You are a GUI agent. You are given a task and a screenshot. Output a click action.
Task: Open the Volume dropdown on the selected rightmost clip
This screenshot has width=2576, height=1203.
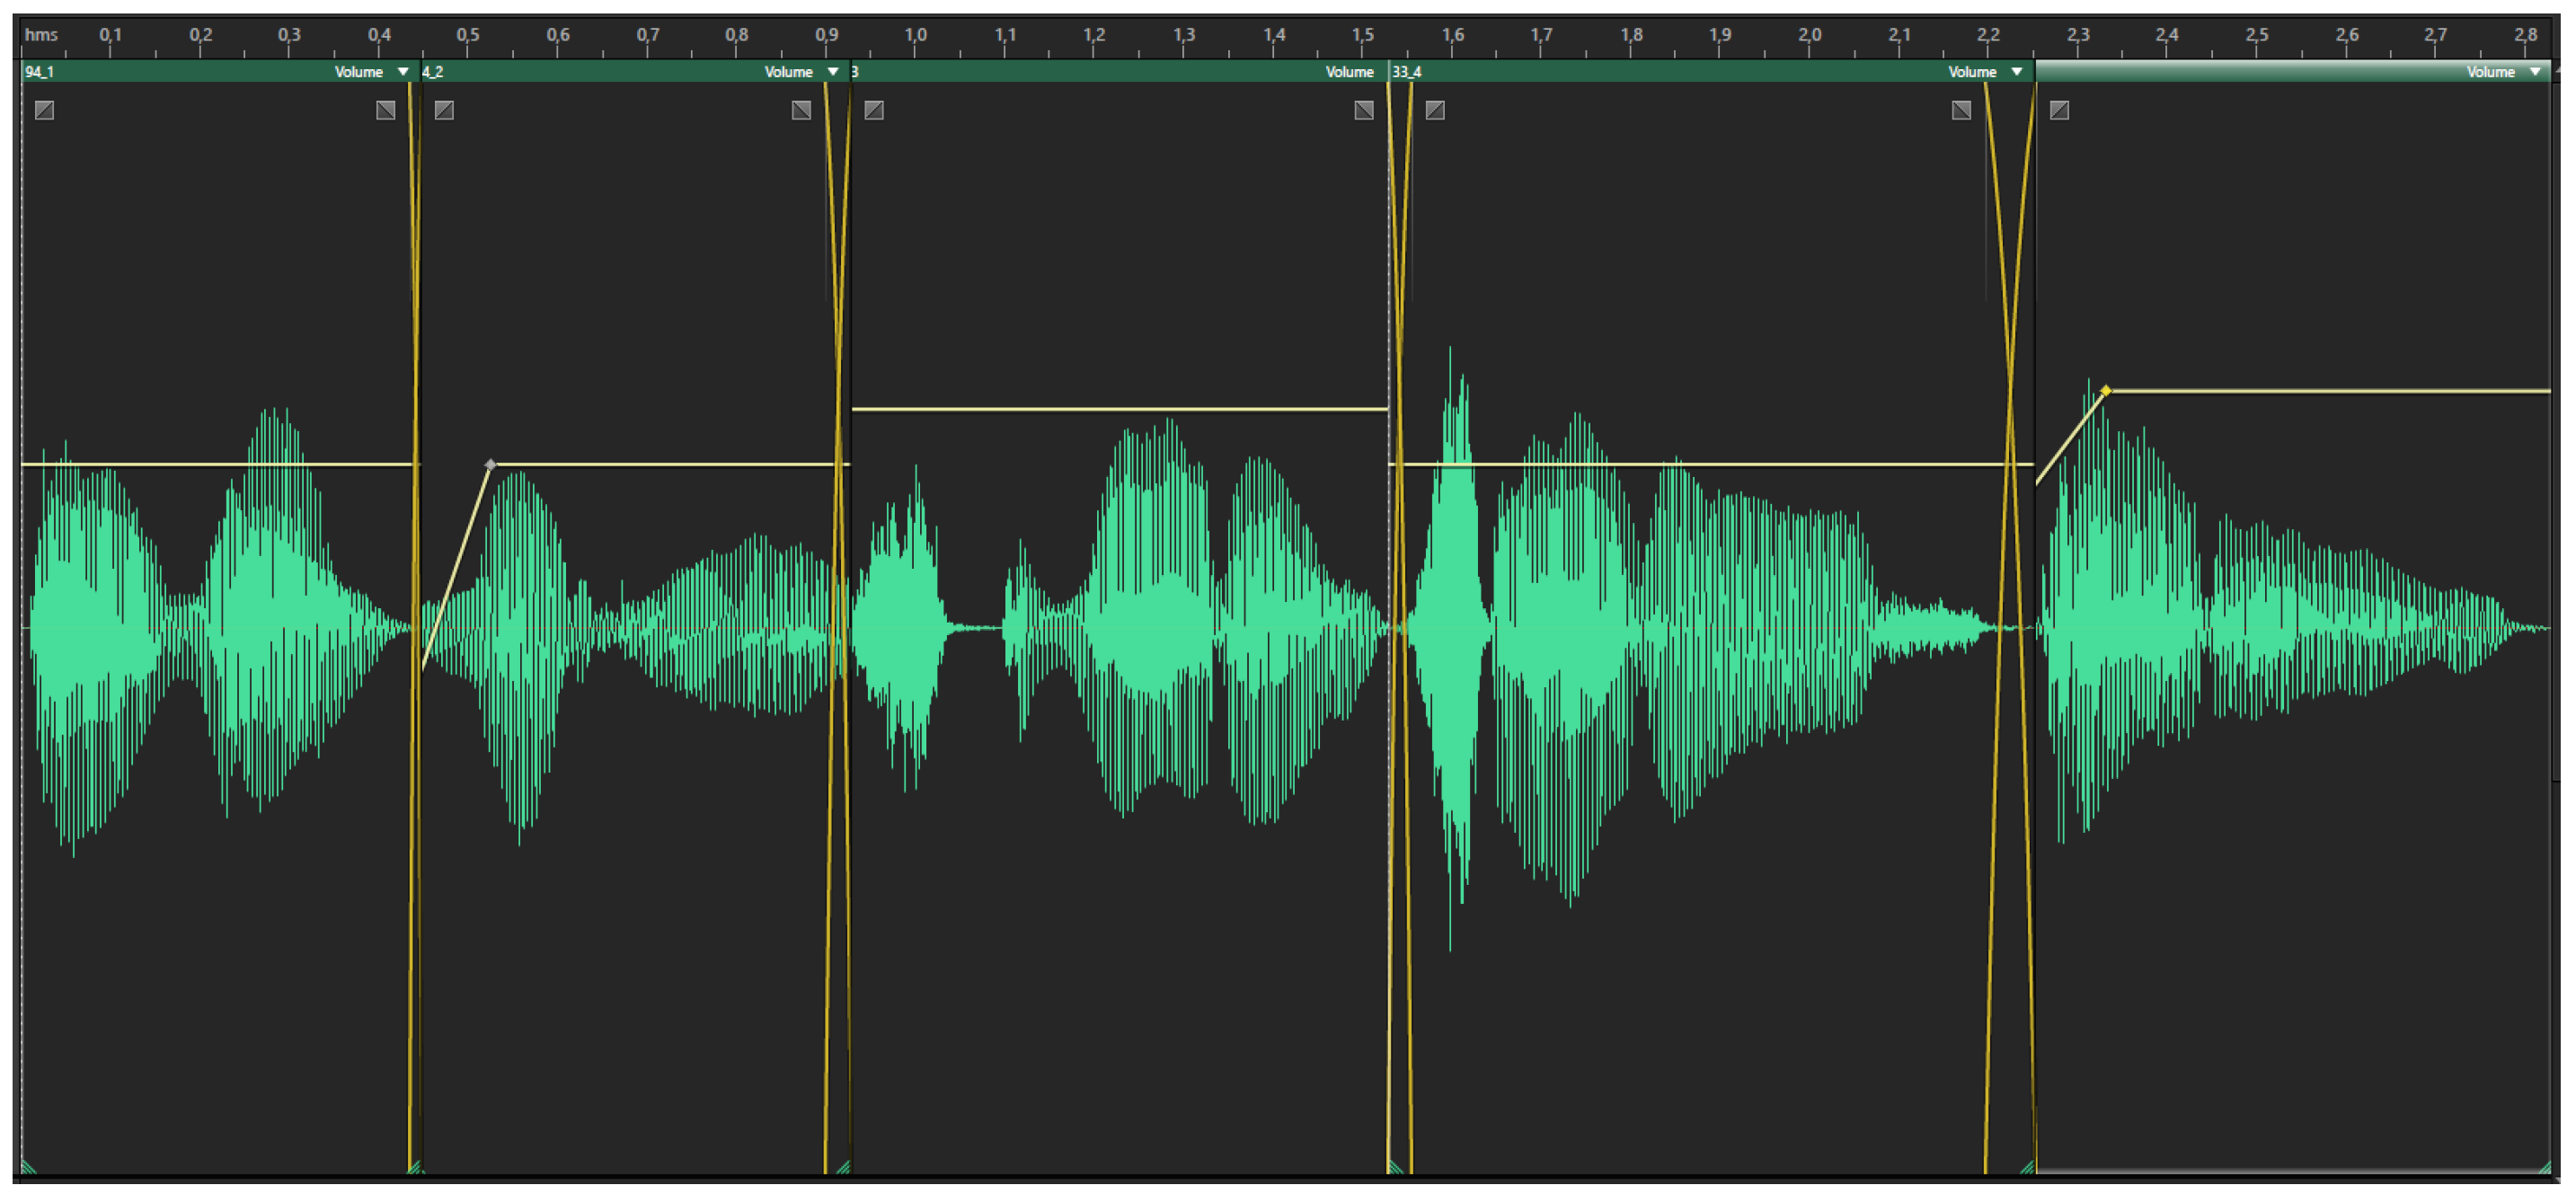[2535, 72]
